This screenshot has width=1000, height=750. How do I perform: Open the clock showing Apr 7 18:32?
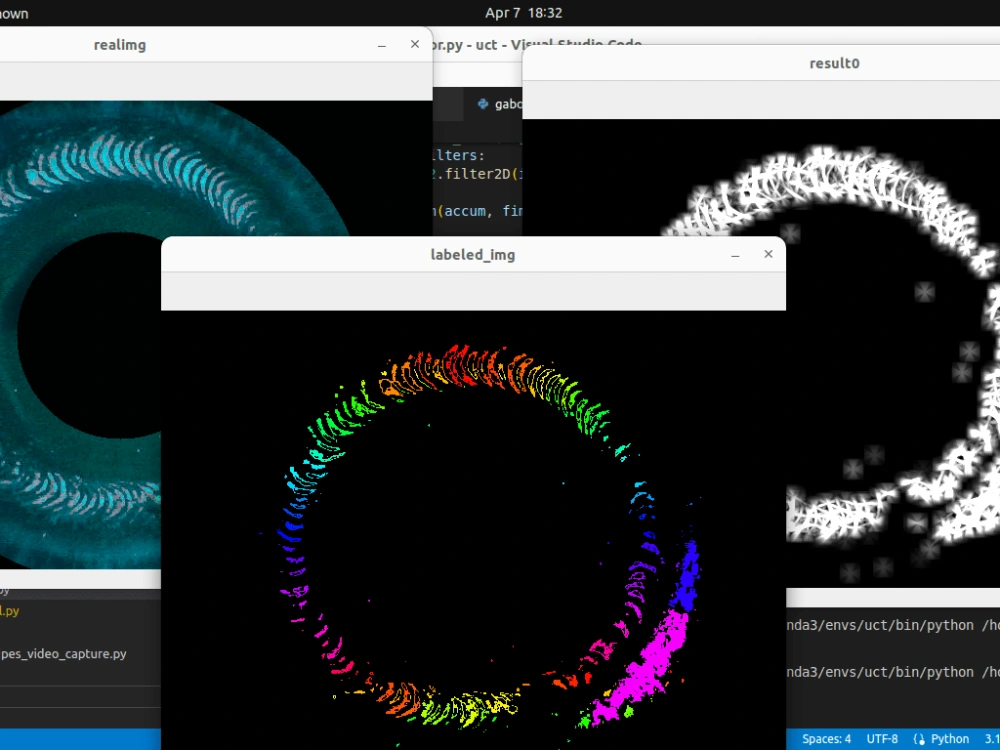coord(523,13)
